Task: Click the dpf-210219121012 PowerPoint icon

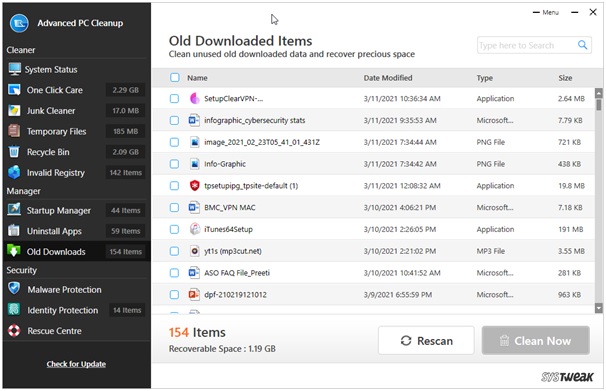Action: pos(194,294)
